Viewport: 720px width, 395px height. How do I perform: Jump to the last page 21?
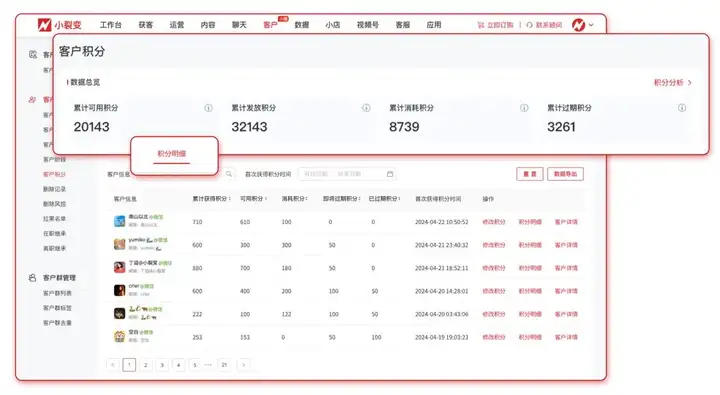225,365
